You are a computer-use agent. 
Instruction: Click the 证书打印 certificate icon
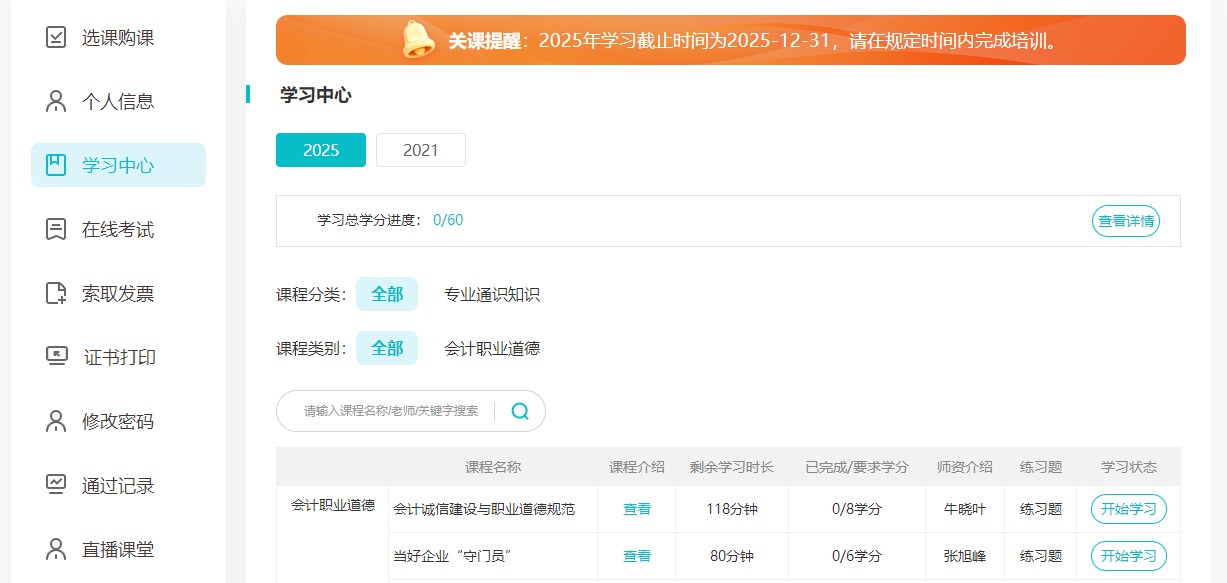[x=55, y=357]
